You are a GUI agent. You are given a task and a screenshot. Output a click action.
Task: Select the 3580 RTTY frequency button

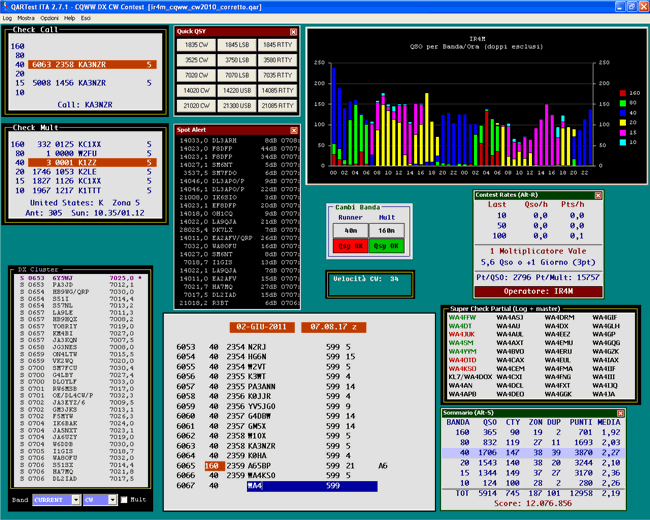(277, 60)
